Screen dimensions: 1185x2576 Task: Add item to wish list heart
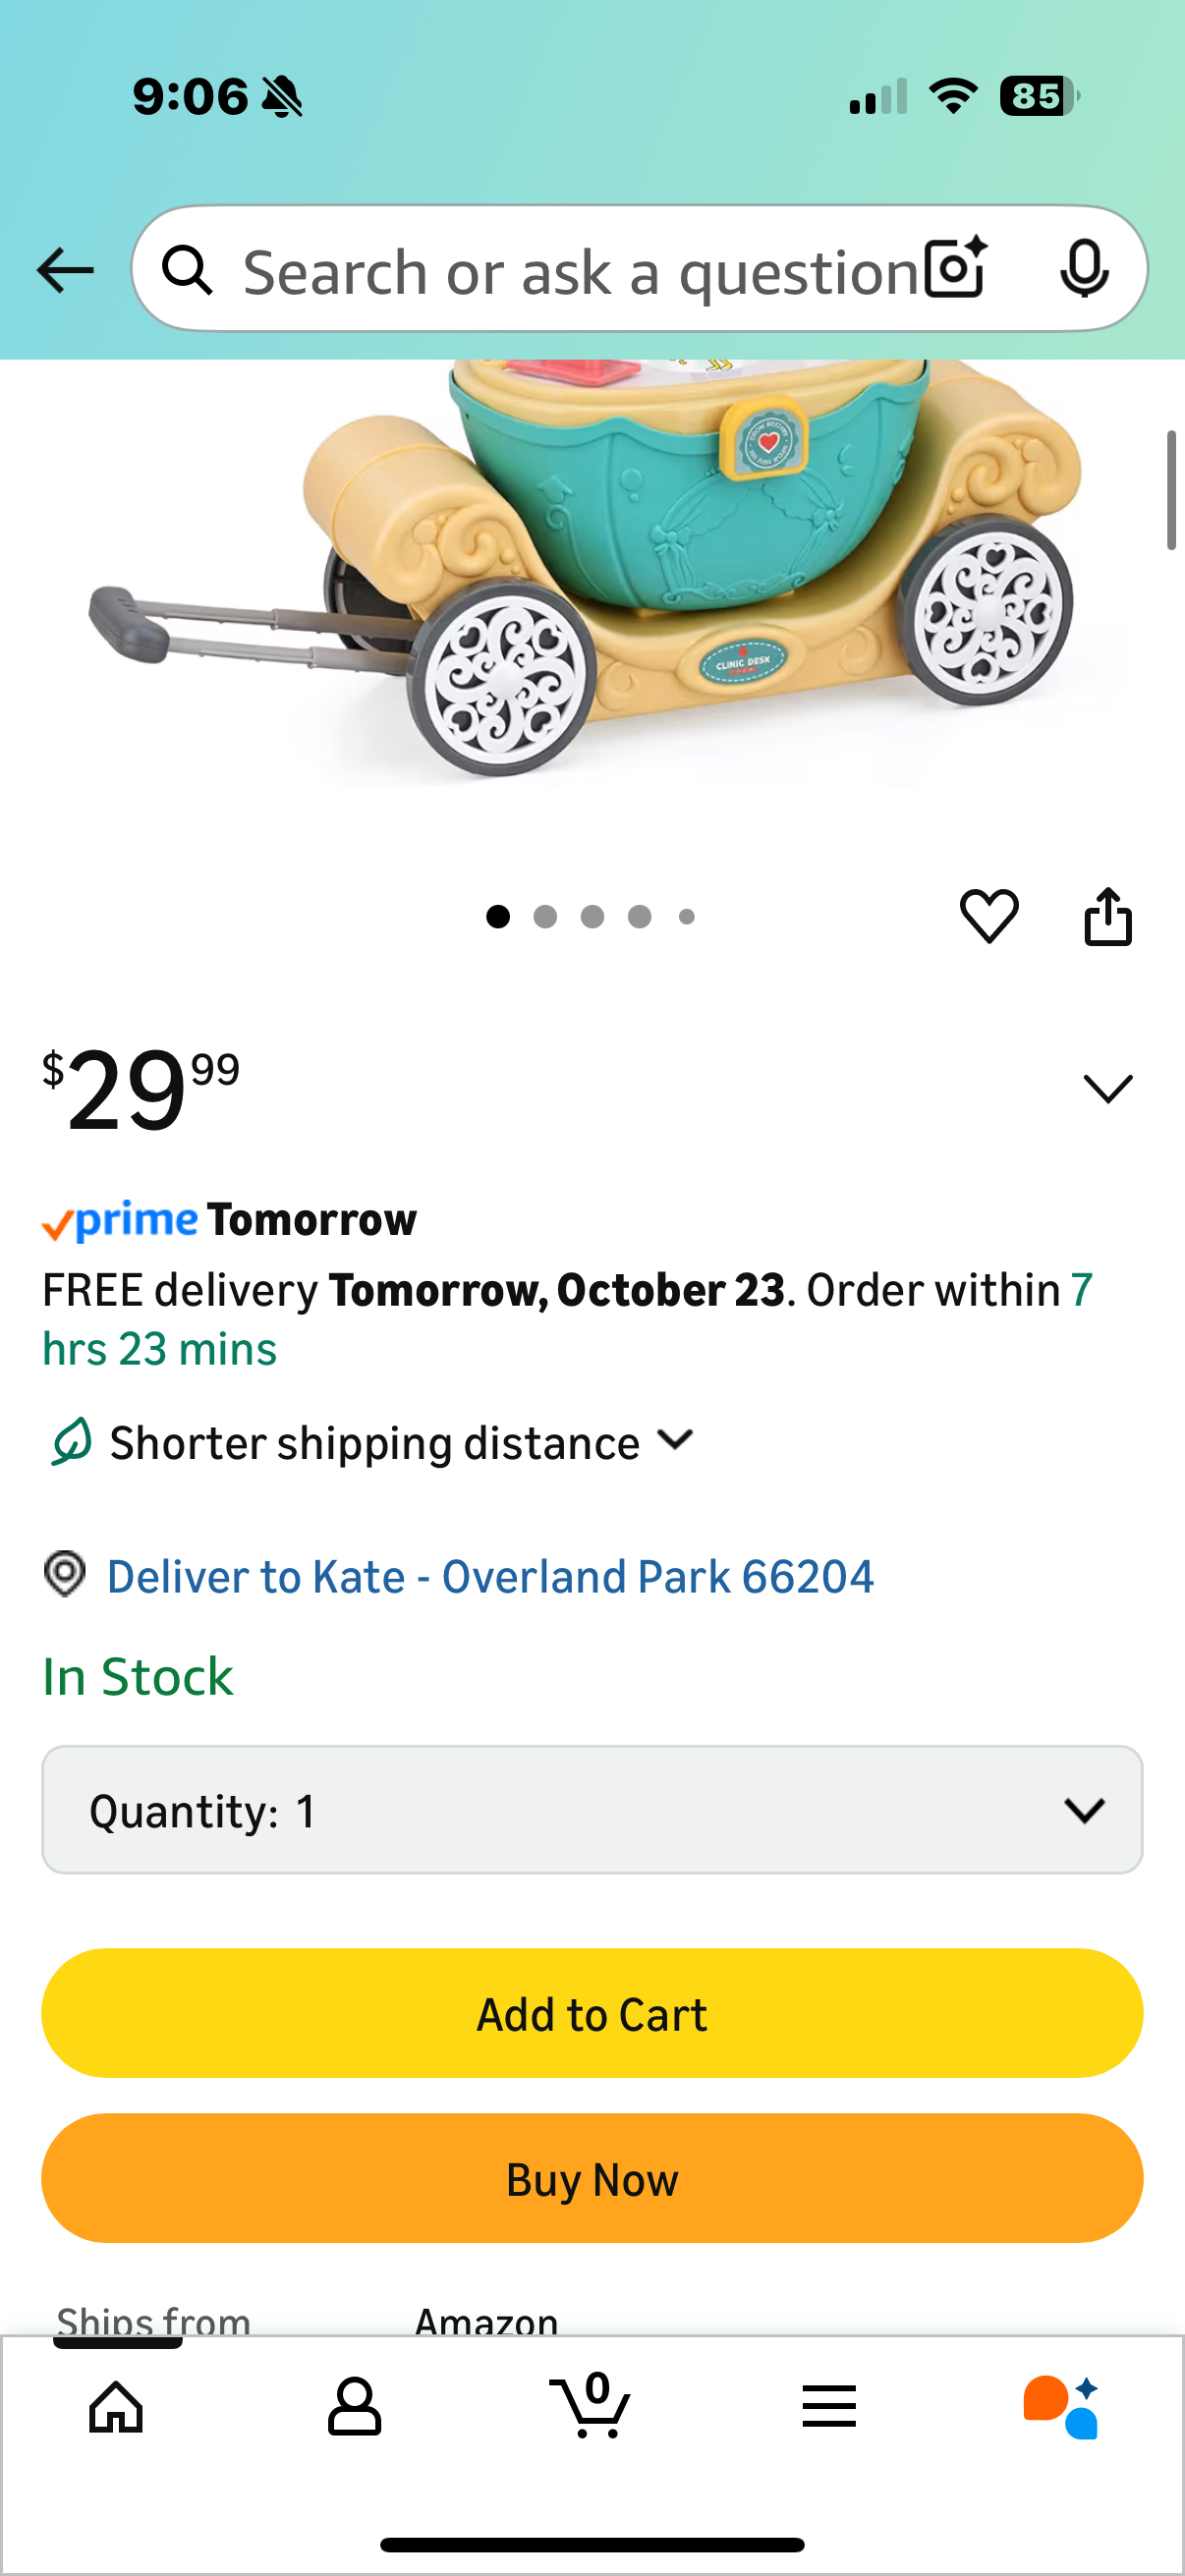click(x=989, y=916)
